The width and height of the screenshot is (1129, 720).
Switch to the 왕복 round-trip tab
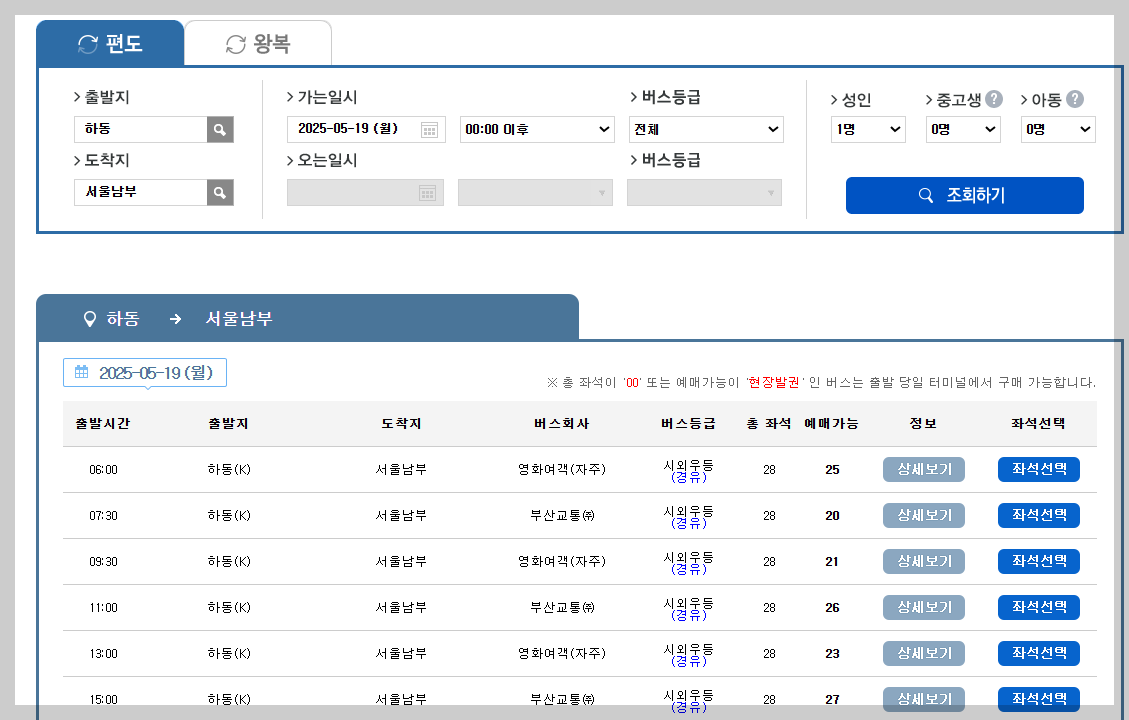click(x=258, y=43)
